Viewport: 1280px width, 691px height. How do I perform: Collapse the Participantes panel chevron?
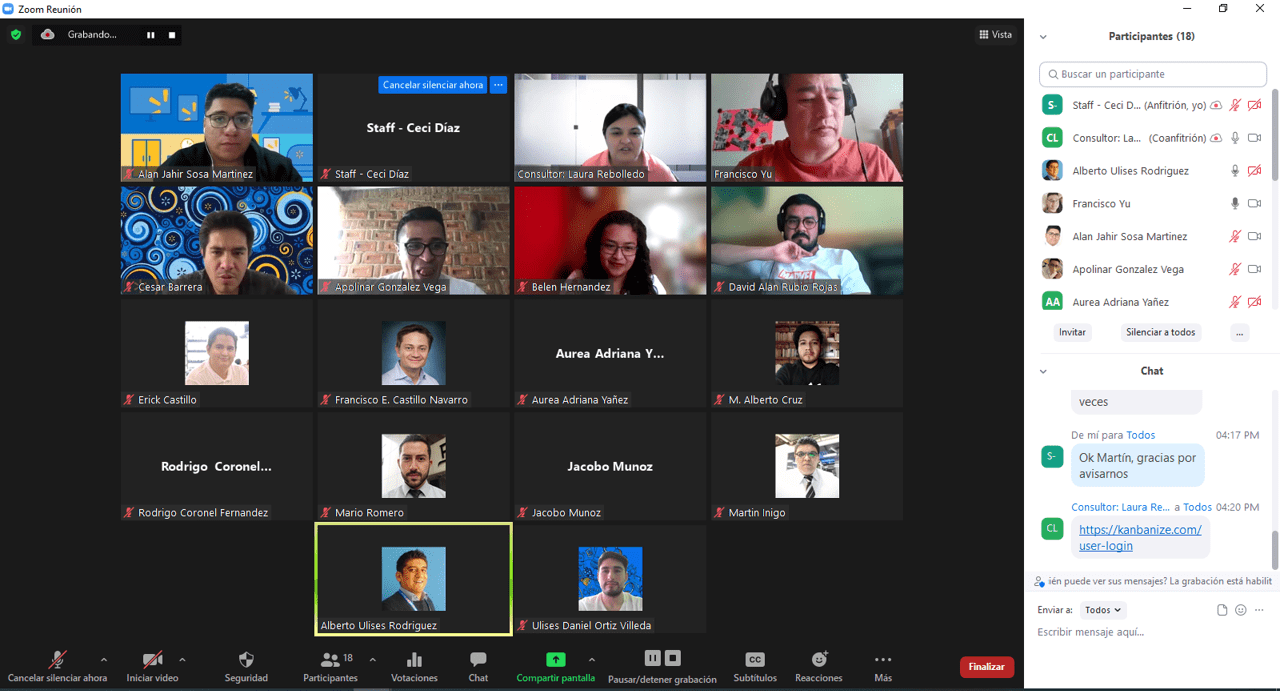(1043, 37)
